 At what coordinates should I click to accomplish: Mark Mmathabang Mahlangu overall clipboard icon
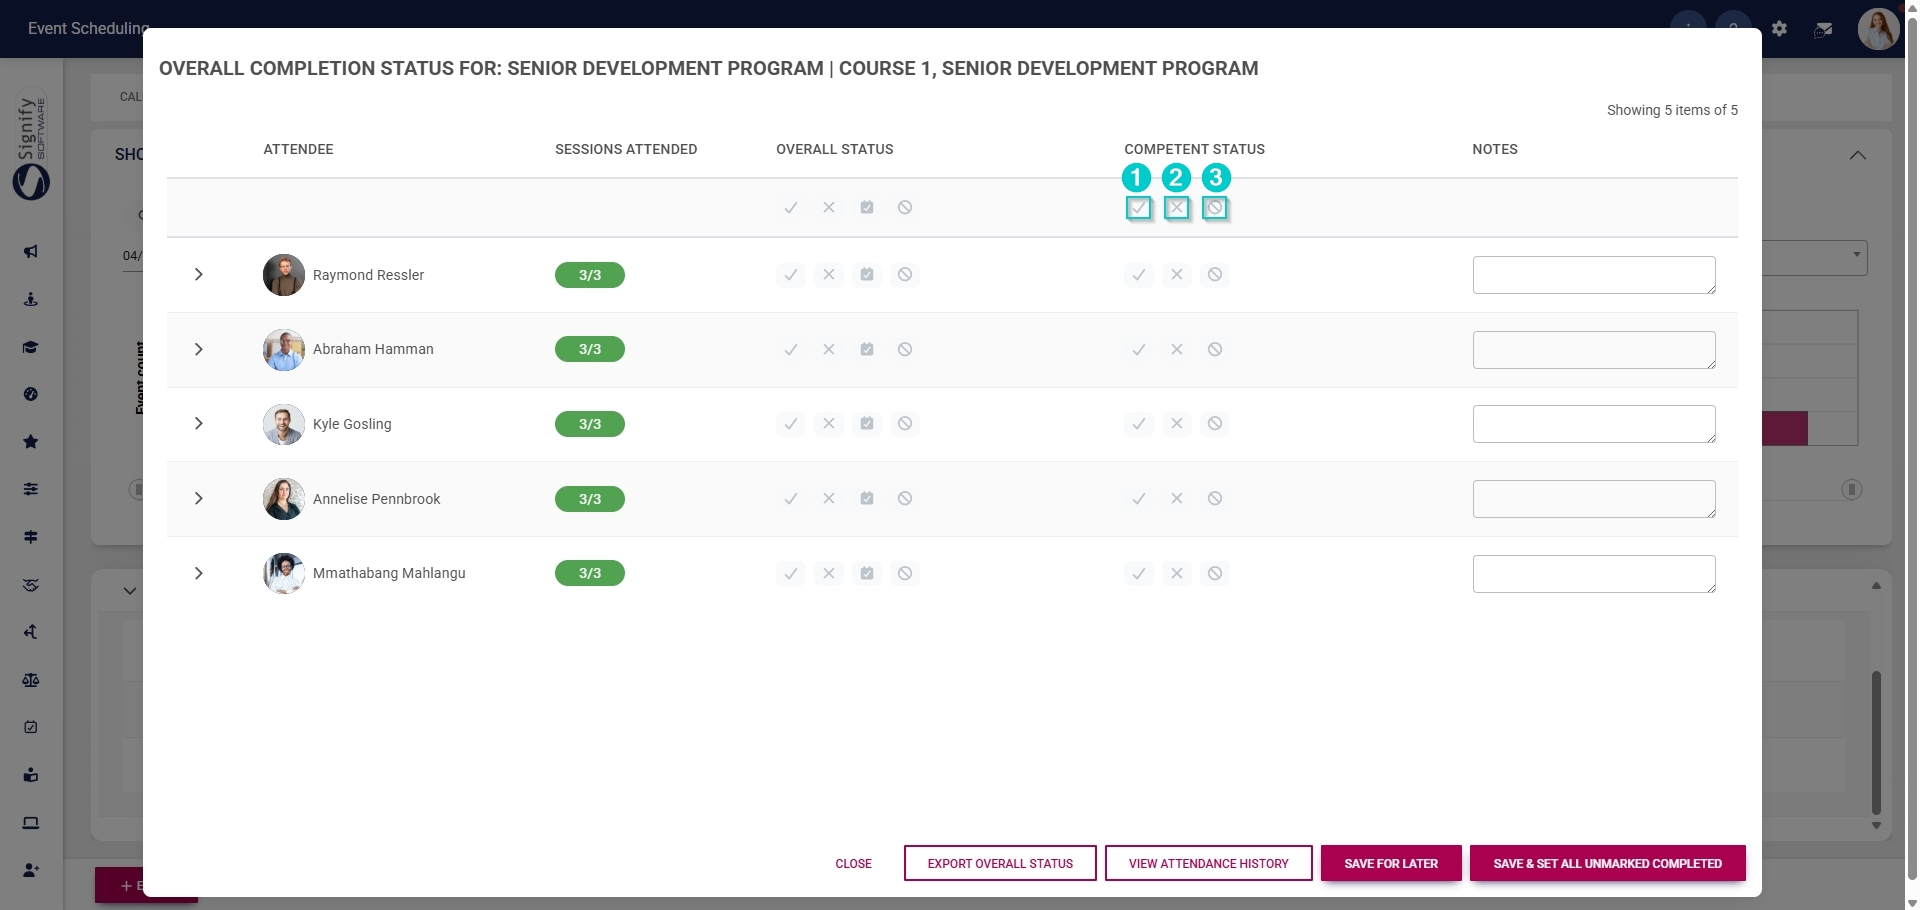point(867,574)
